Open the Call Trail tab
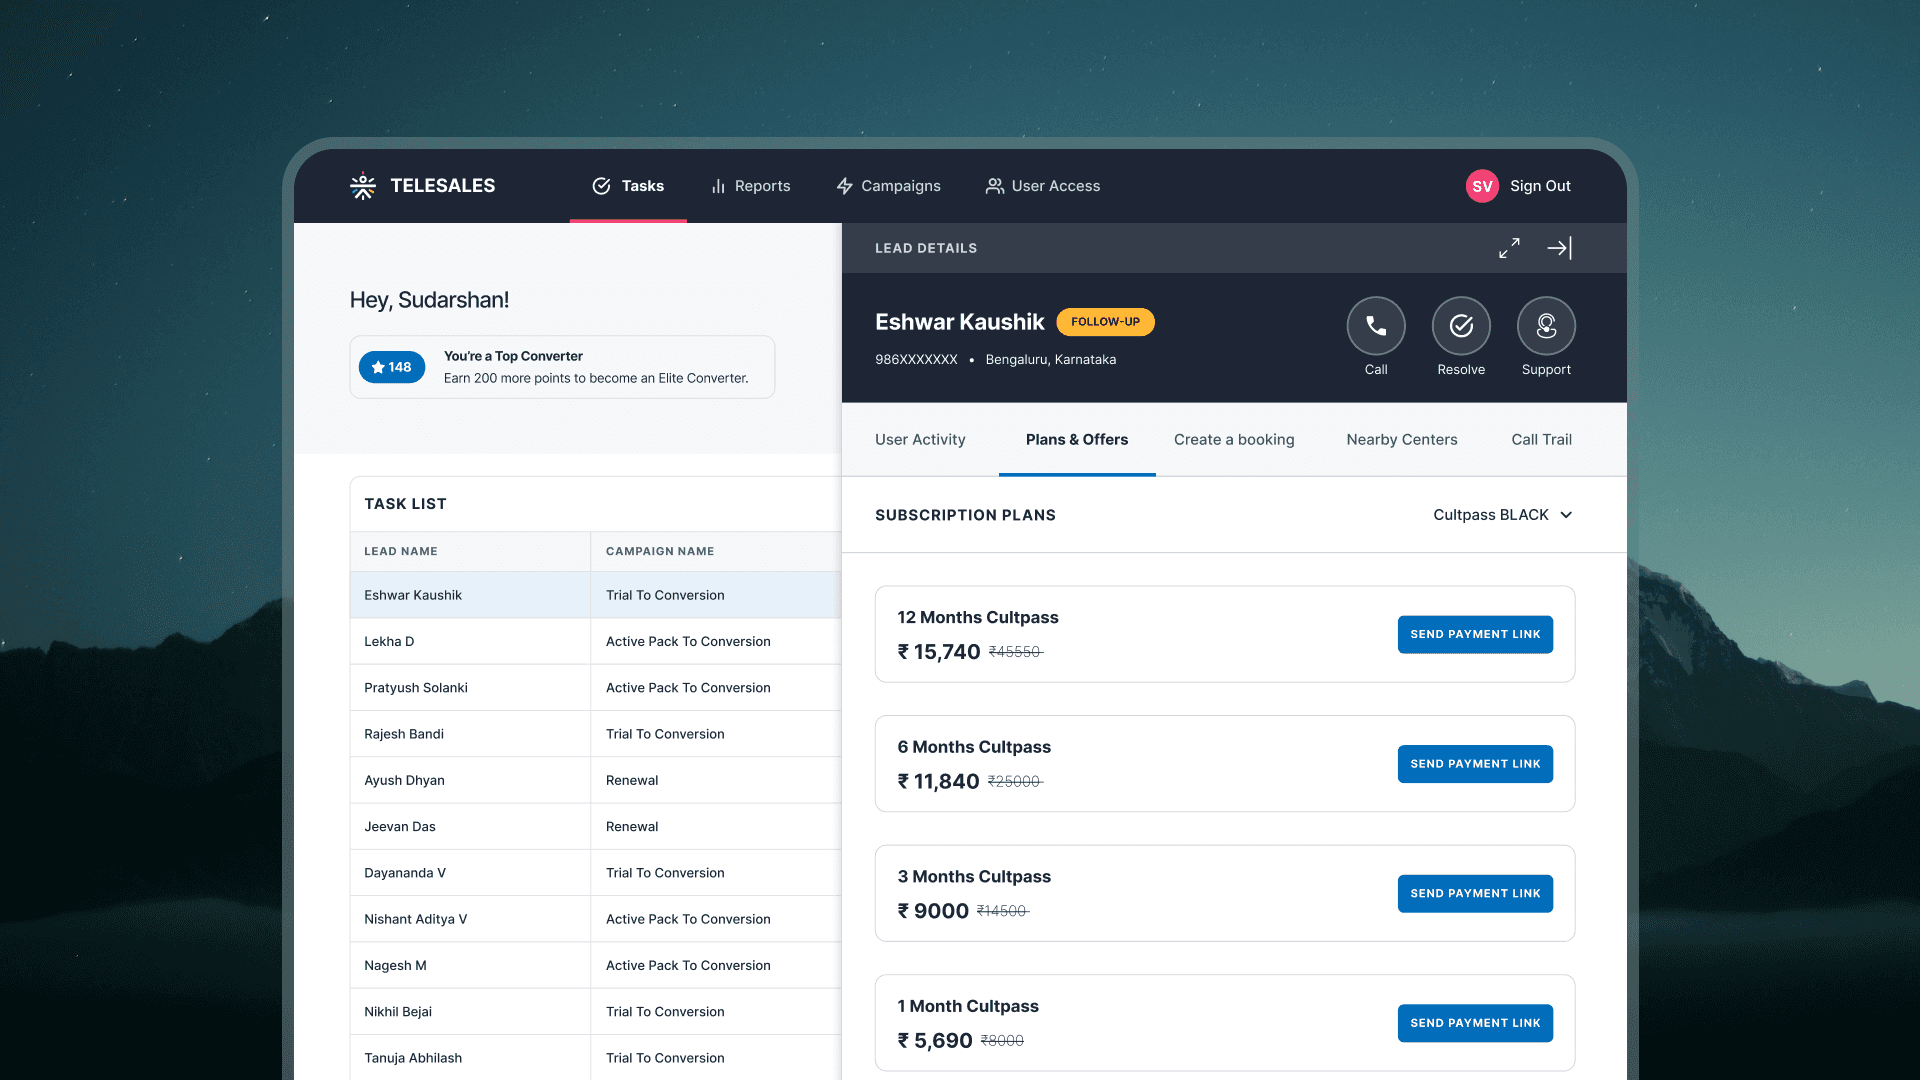 click(1541, 440)
